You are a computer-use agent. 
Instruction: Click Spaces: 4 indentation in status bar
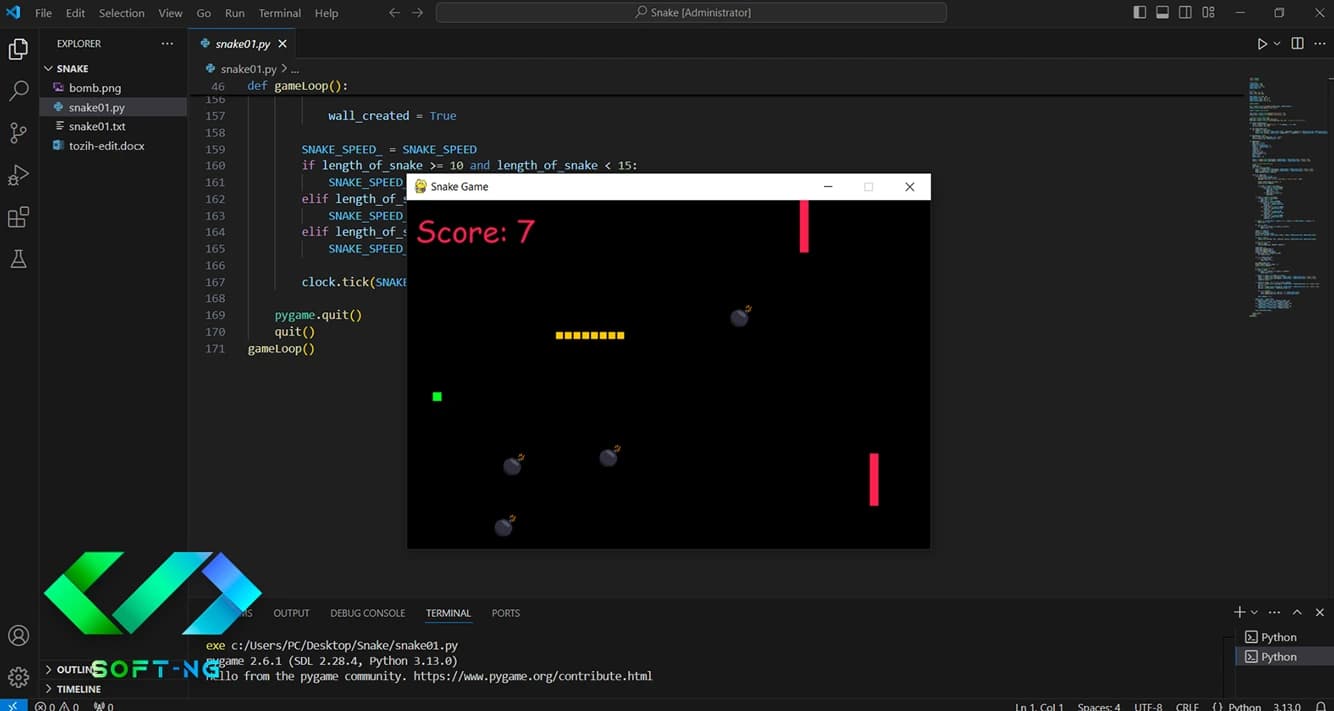1099,707
